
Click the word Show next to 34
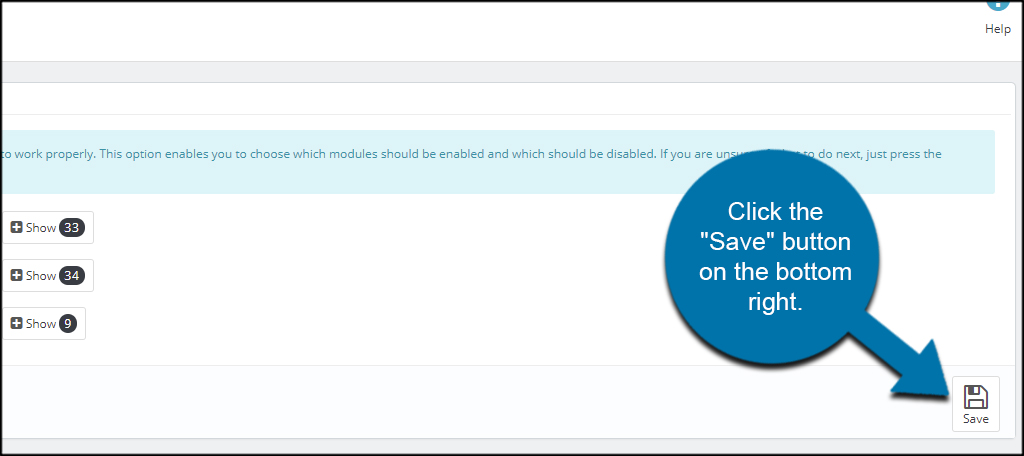(41, 276)
